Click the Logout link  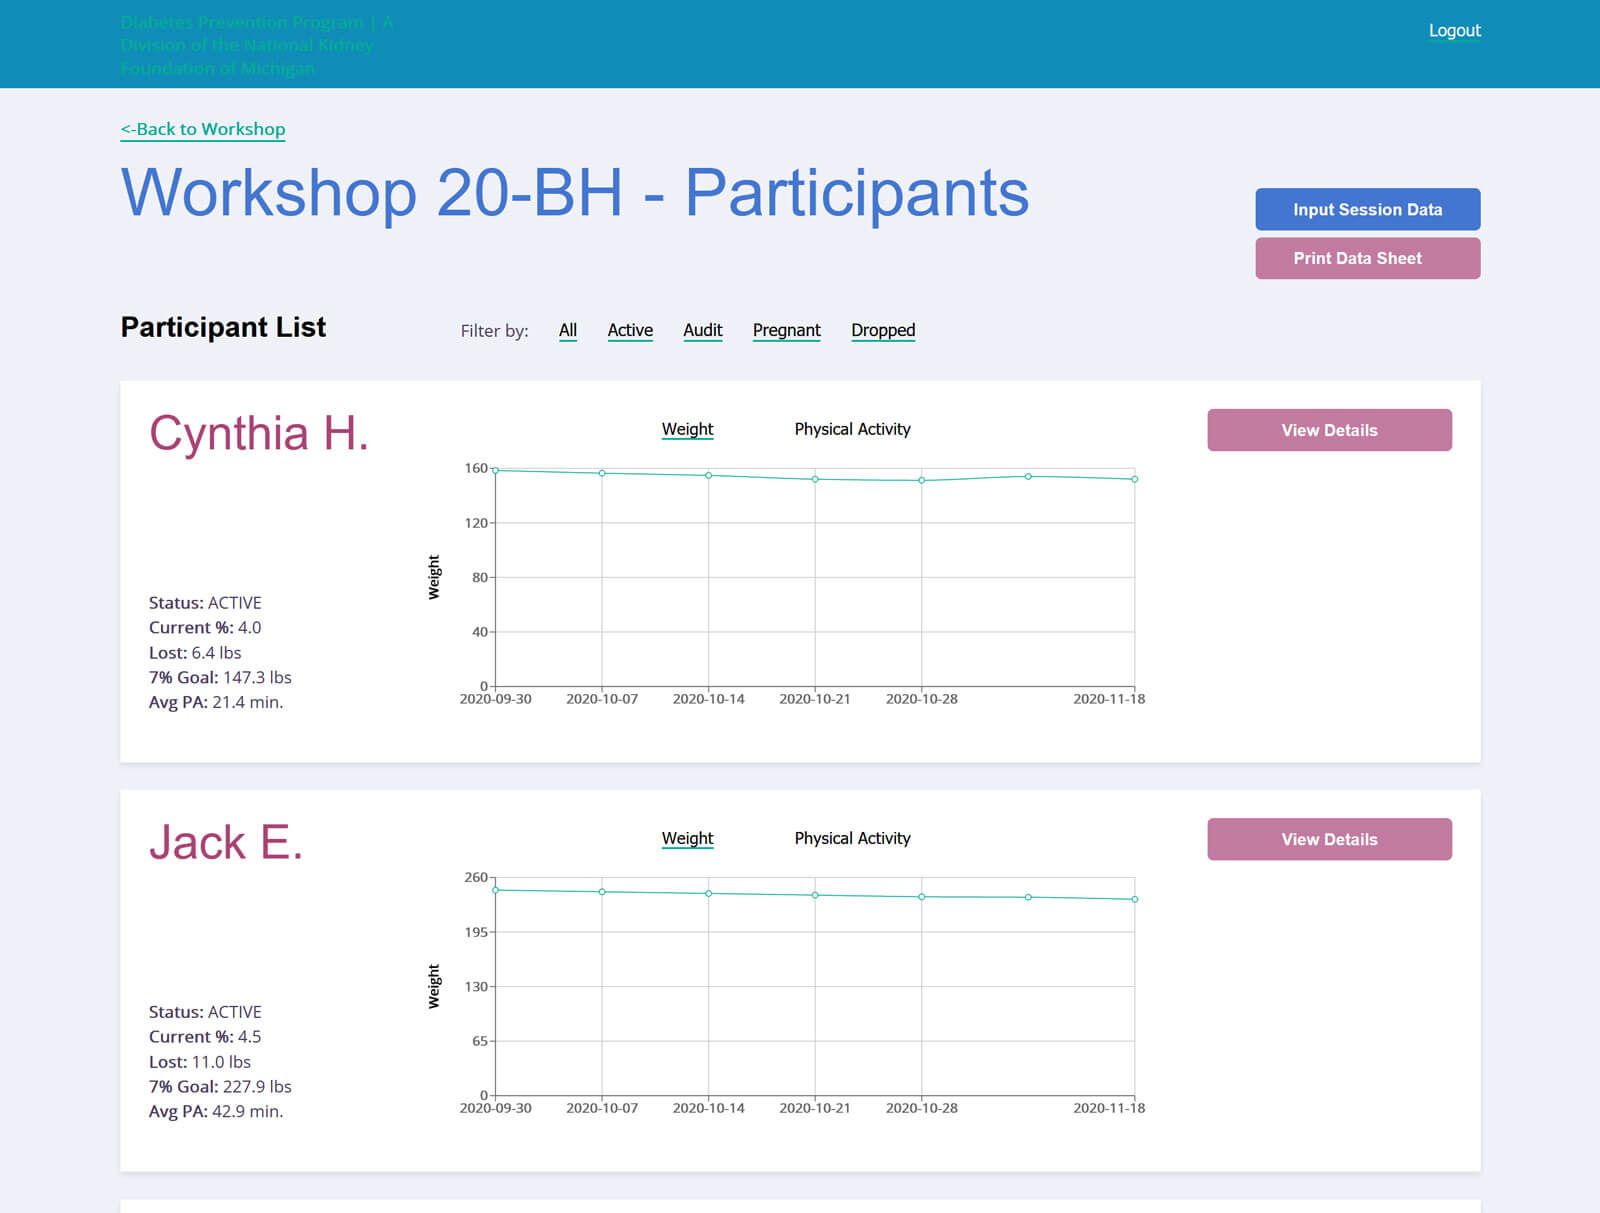[1454, 30]
